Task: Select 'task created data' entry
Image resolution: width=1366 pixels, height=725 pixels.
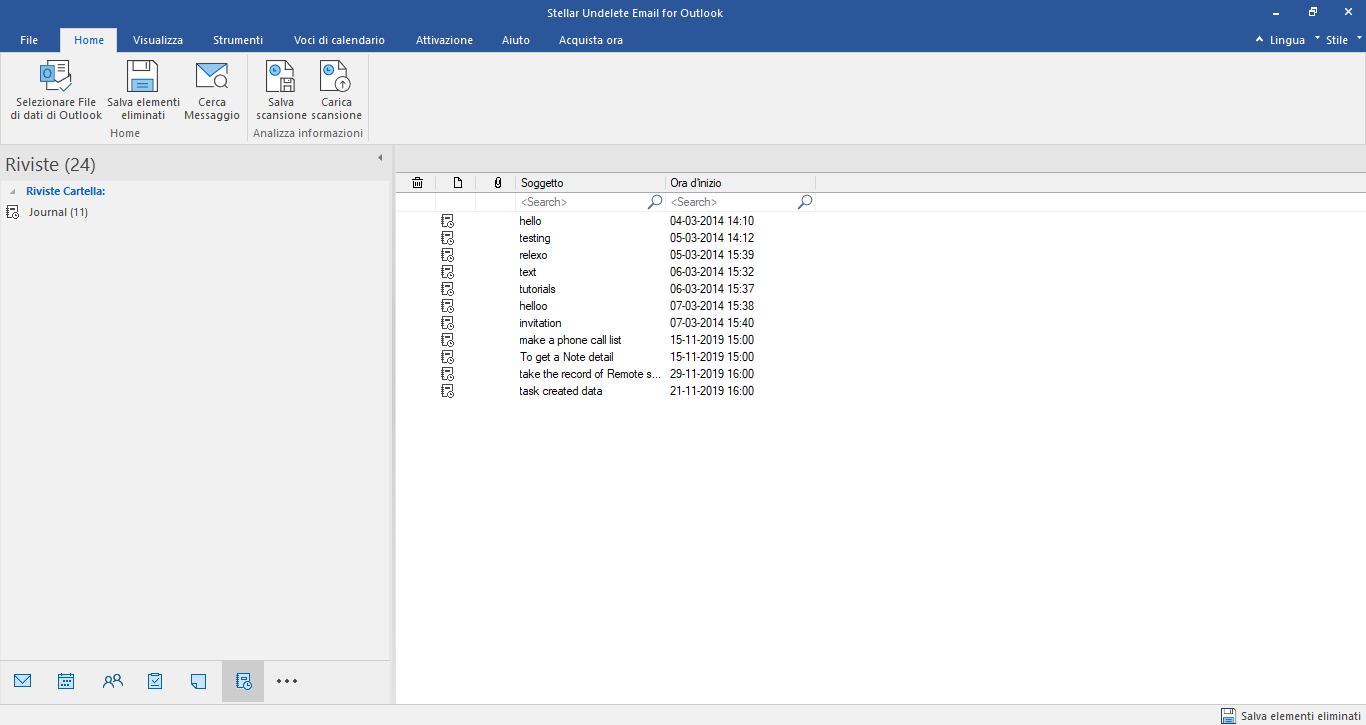Action: pos(561,391)
